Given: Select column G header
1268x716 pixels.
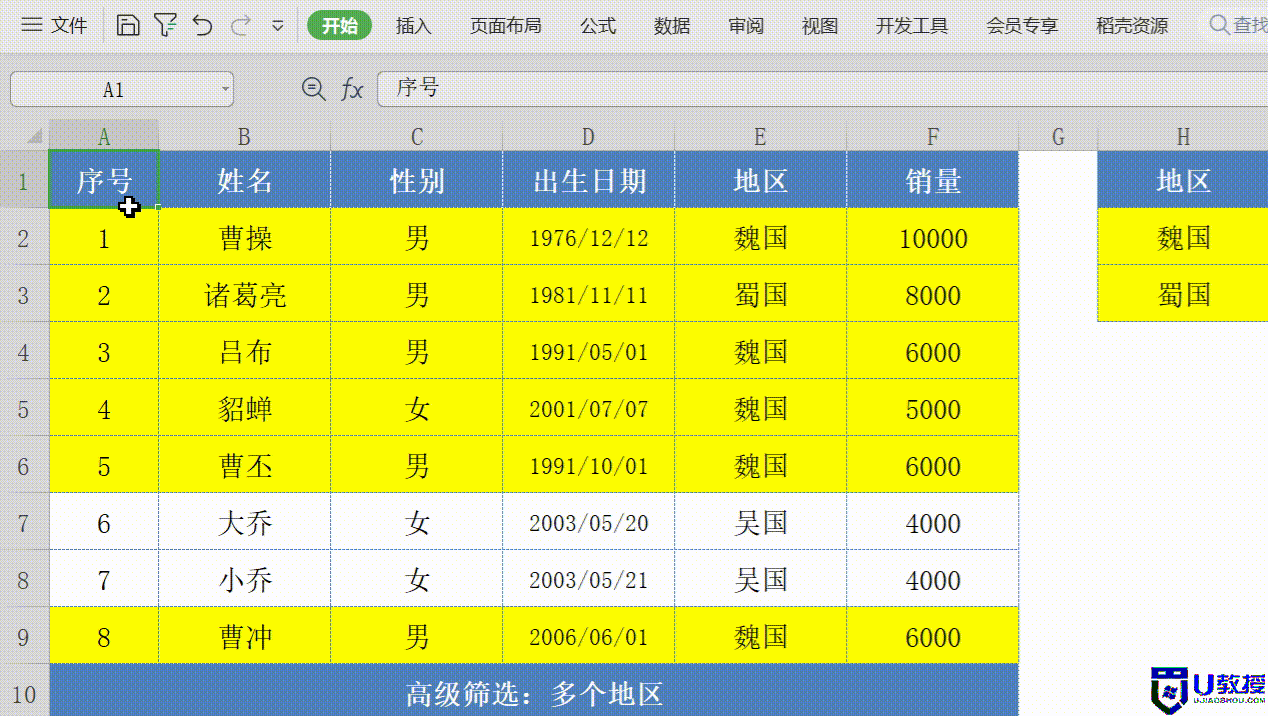Looking at the screenshot, I should [1058, 136].
